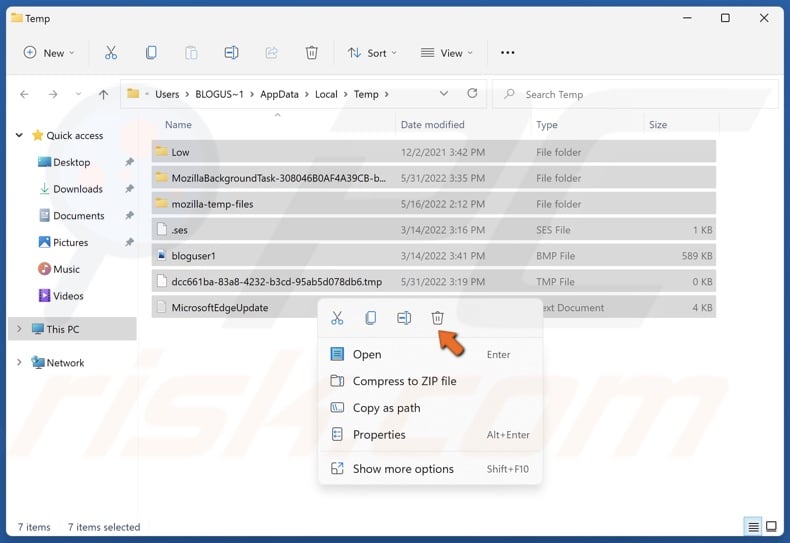The image size is (790, 543).
Task: Click the 589 KB size cell
Action: 697,256
